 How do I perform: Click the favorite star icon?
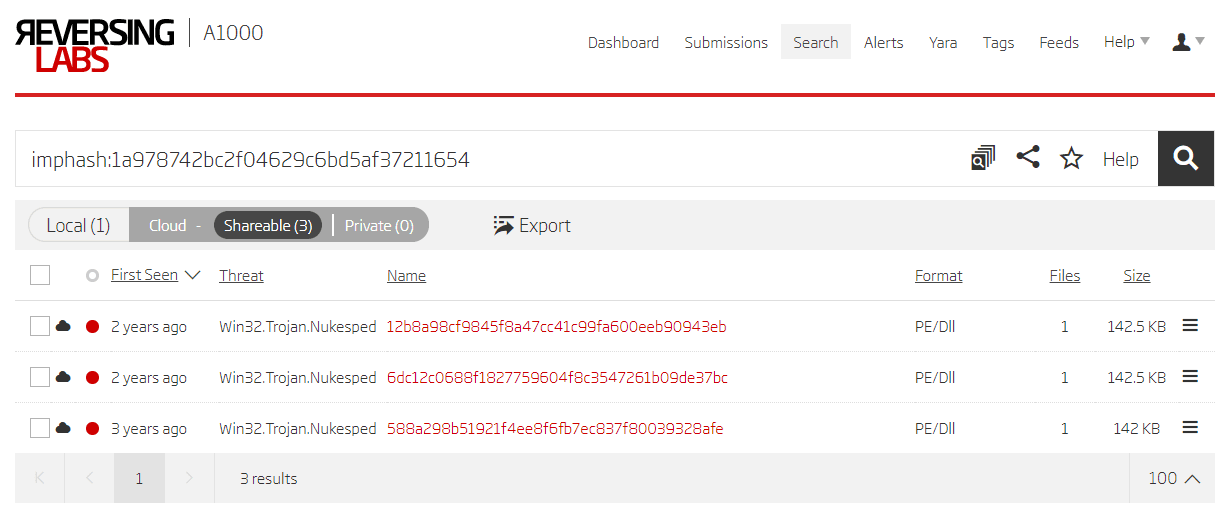1071,158
